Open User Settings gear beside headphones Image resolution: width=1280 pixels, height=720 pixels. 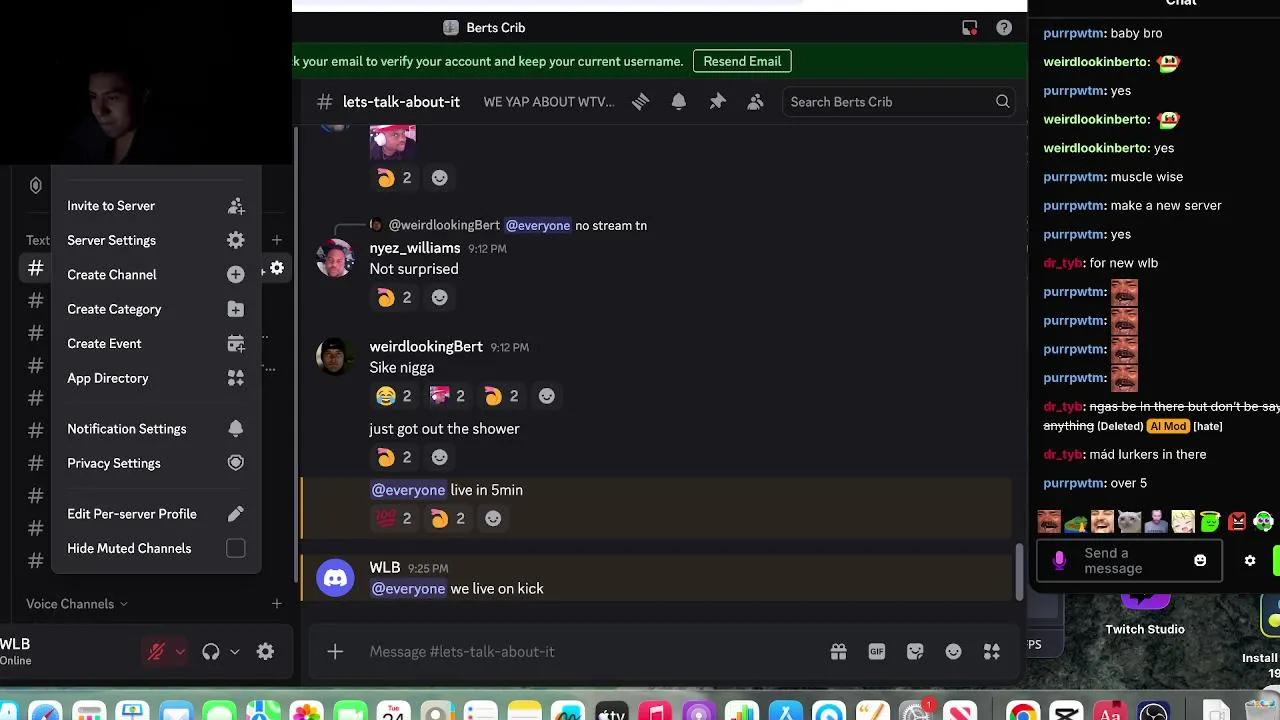coord(265,652)
